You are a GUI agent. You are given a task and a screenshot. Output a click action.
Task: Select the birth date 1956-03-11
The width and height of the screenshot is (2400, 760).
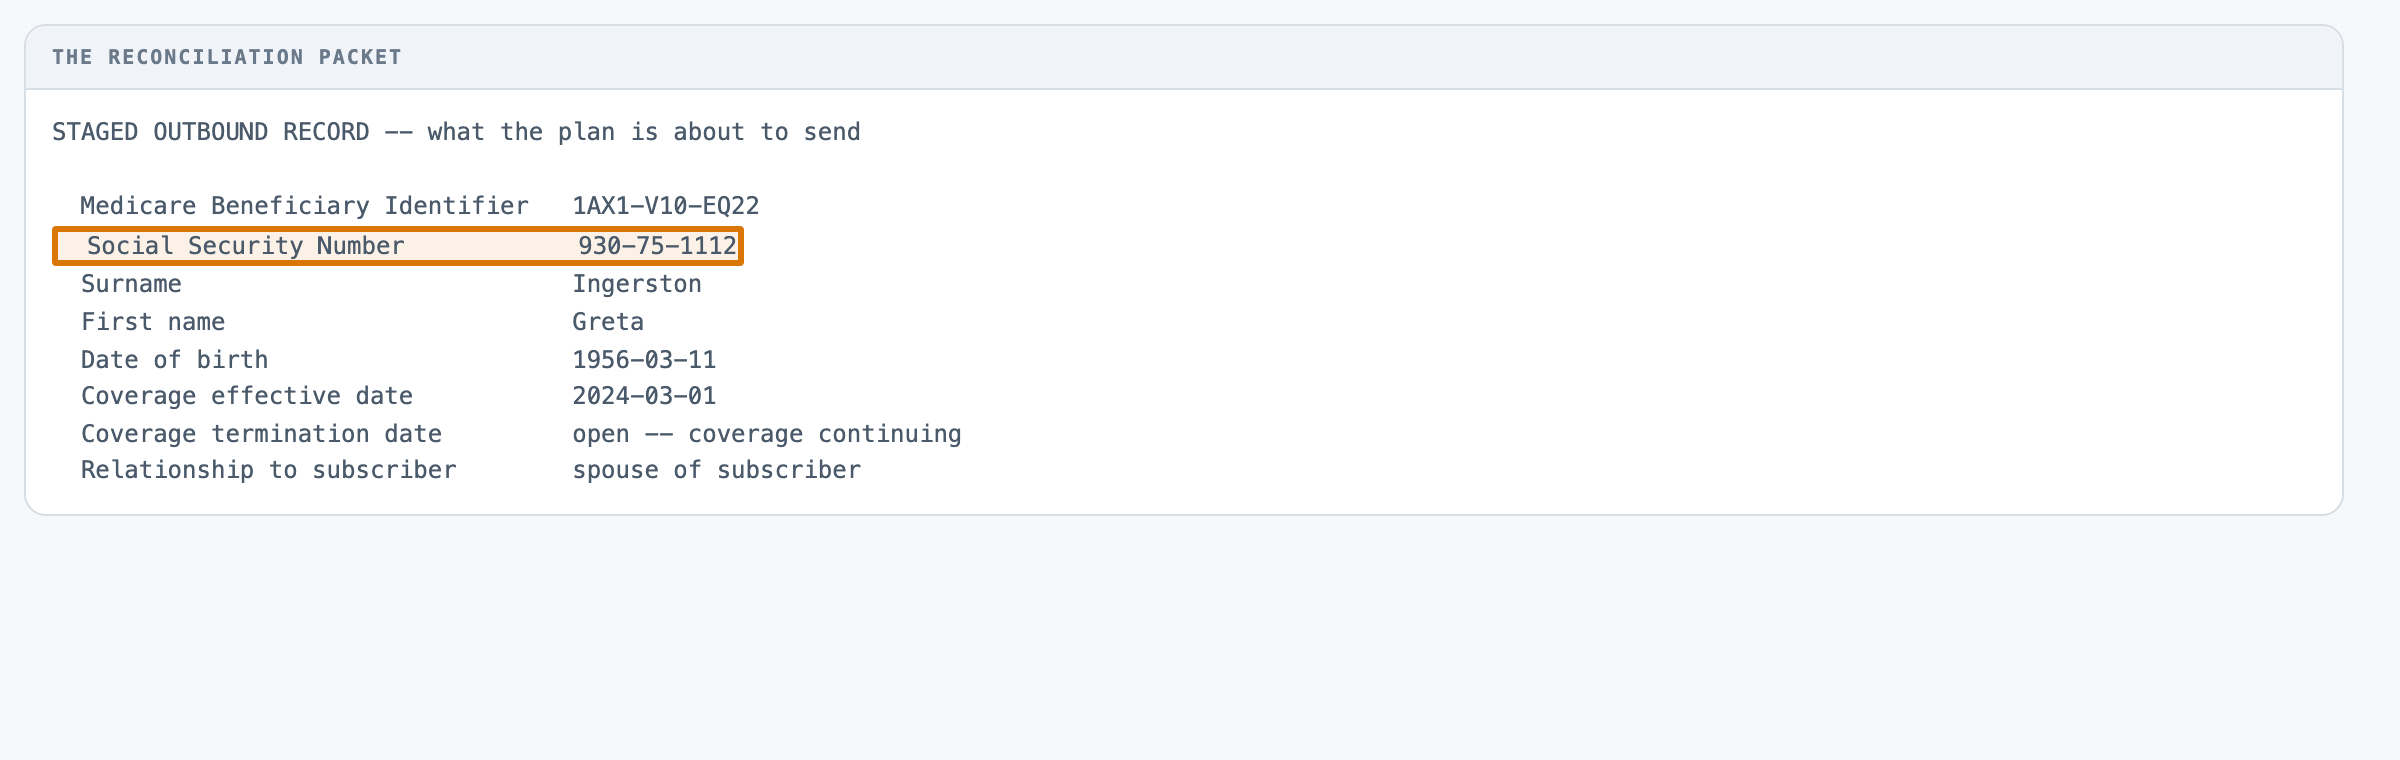[x=644, y=360]
